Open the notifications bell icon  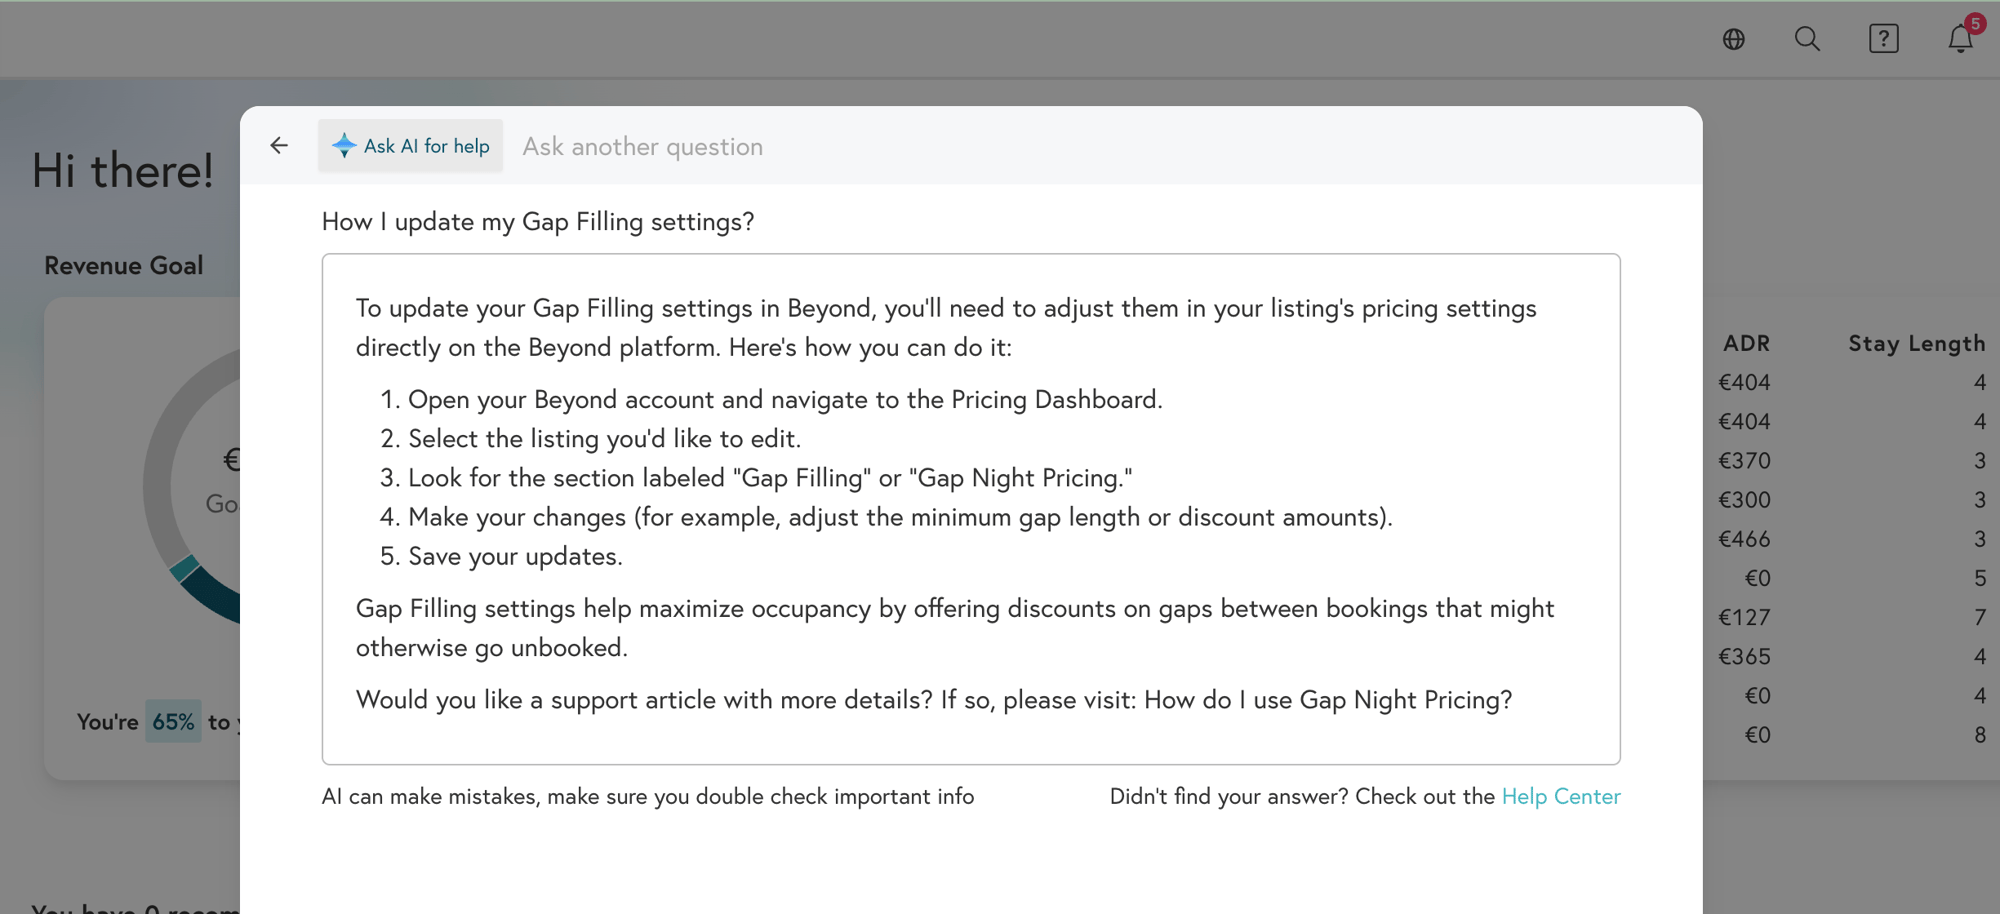pos(1961,38)
